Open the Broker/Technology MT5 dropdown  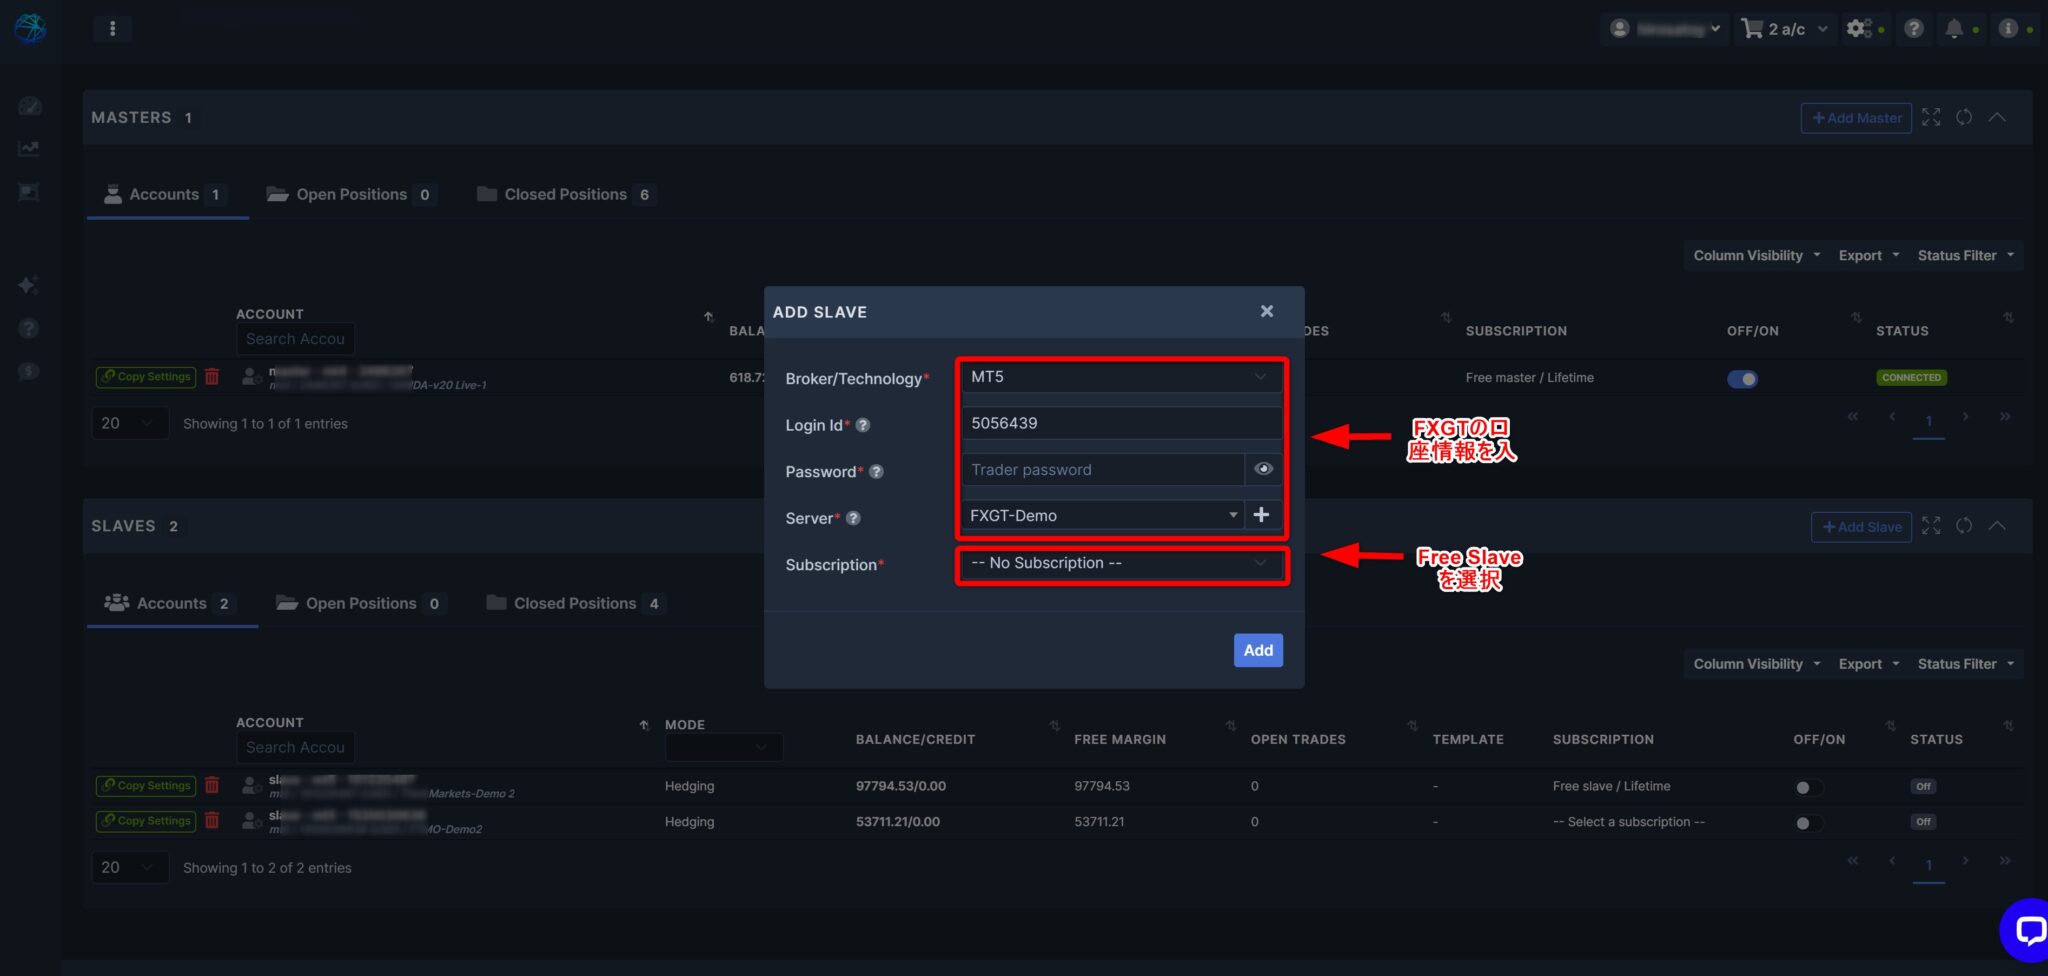[x=1120, y=377]
